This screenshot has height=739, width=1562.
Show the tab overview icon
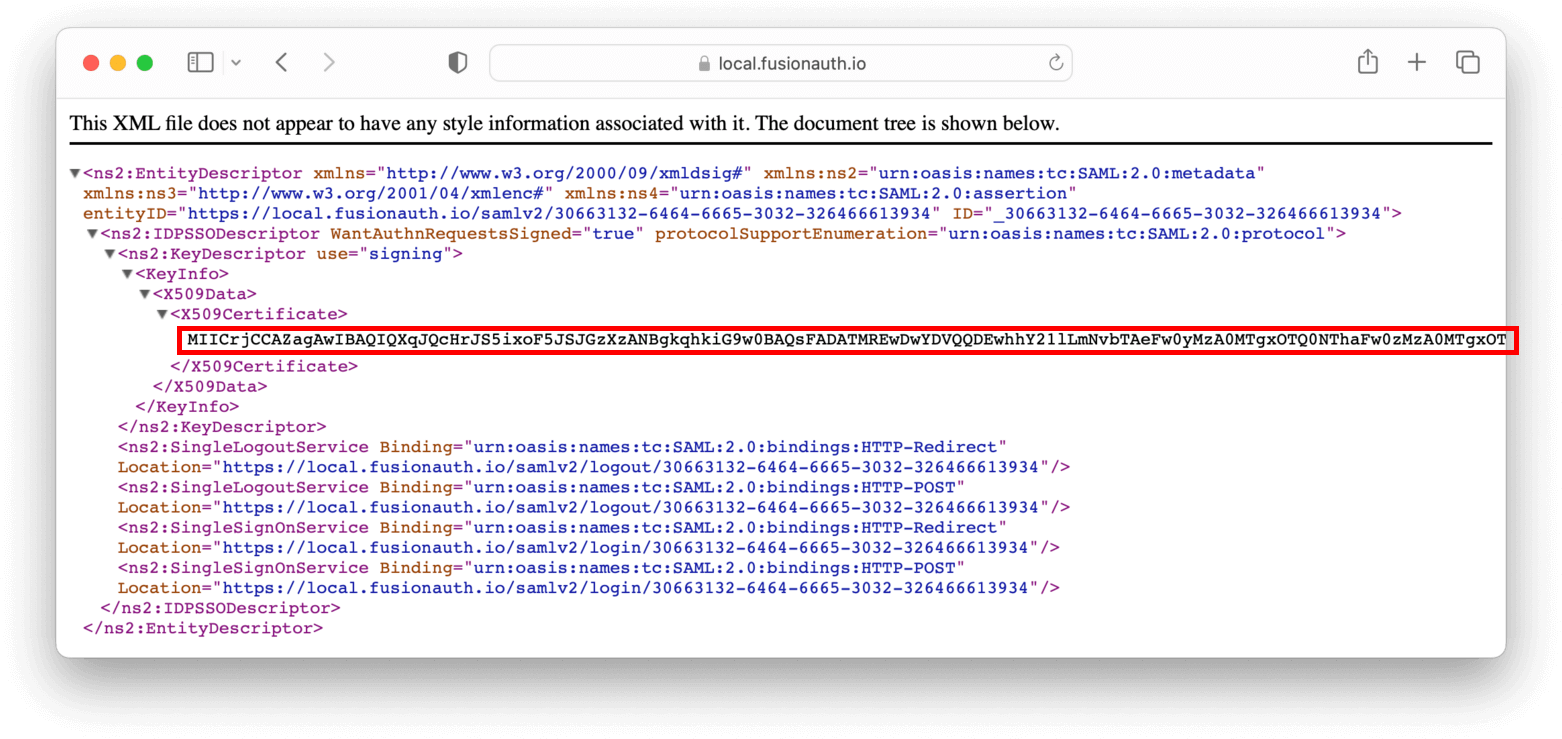click(x=1467, y=63)
